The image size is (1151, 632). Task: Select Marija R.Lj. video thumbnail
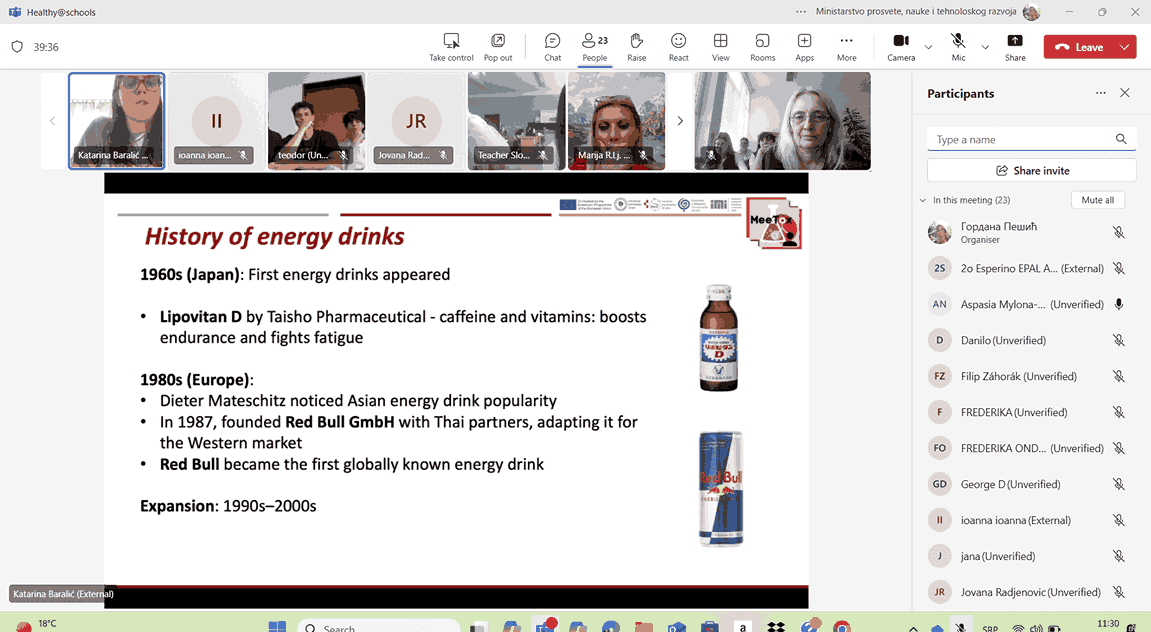(617, 121)
